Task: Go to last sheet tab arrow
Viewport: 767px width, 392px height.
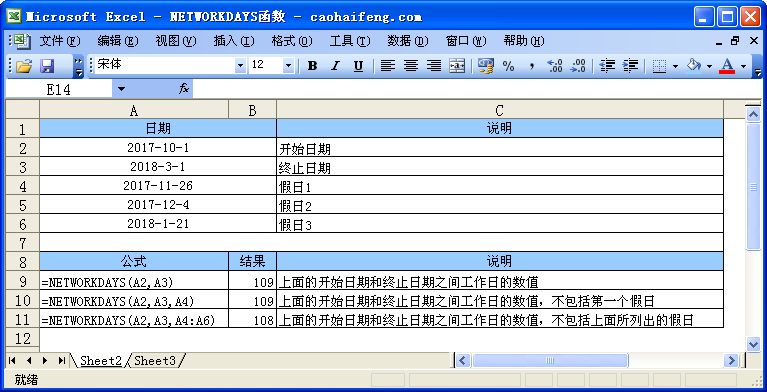Action: pyautogui.click(x=62, y=361)
